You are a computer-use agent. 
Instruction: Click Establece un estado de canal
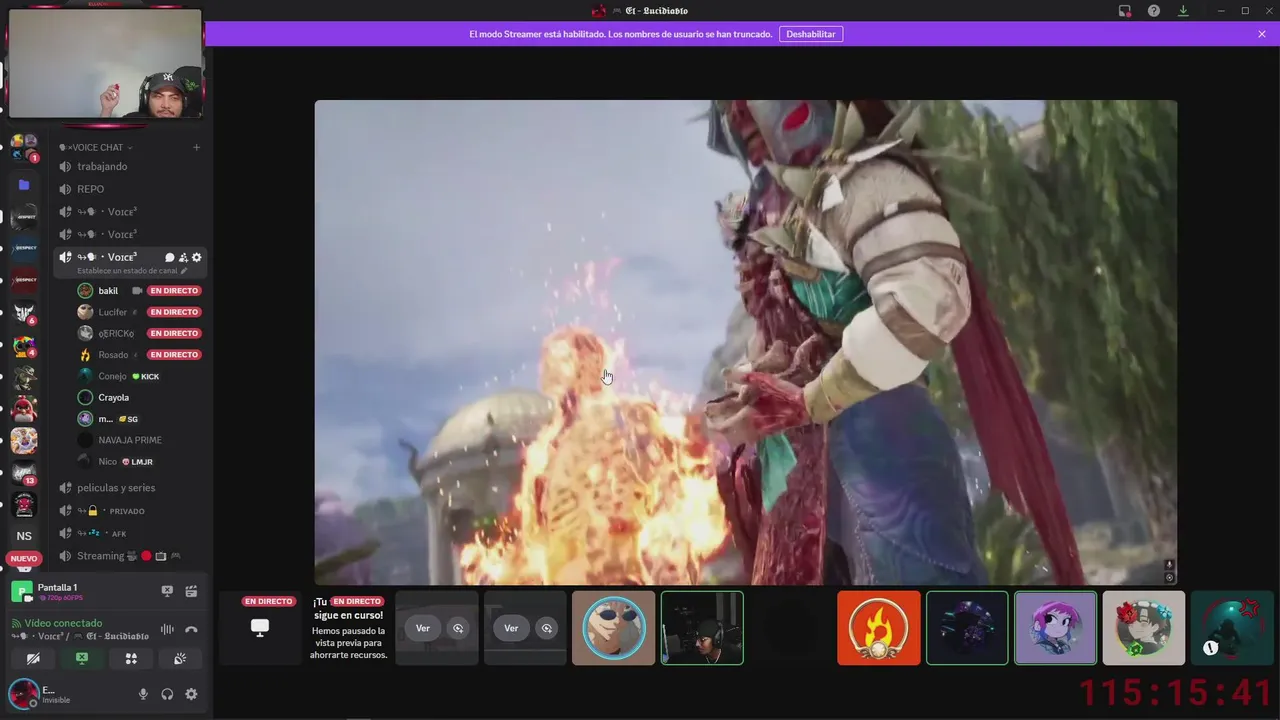coord(128,271)
